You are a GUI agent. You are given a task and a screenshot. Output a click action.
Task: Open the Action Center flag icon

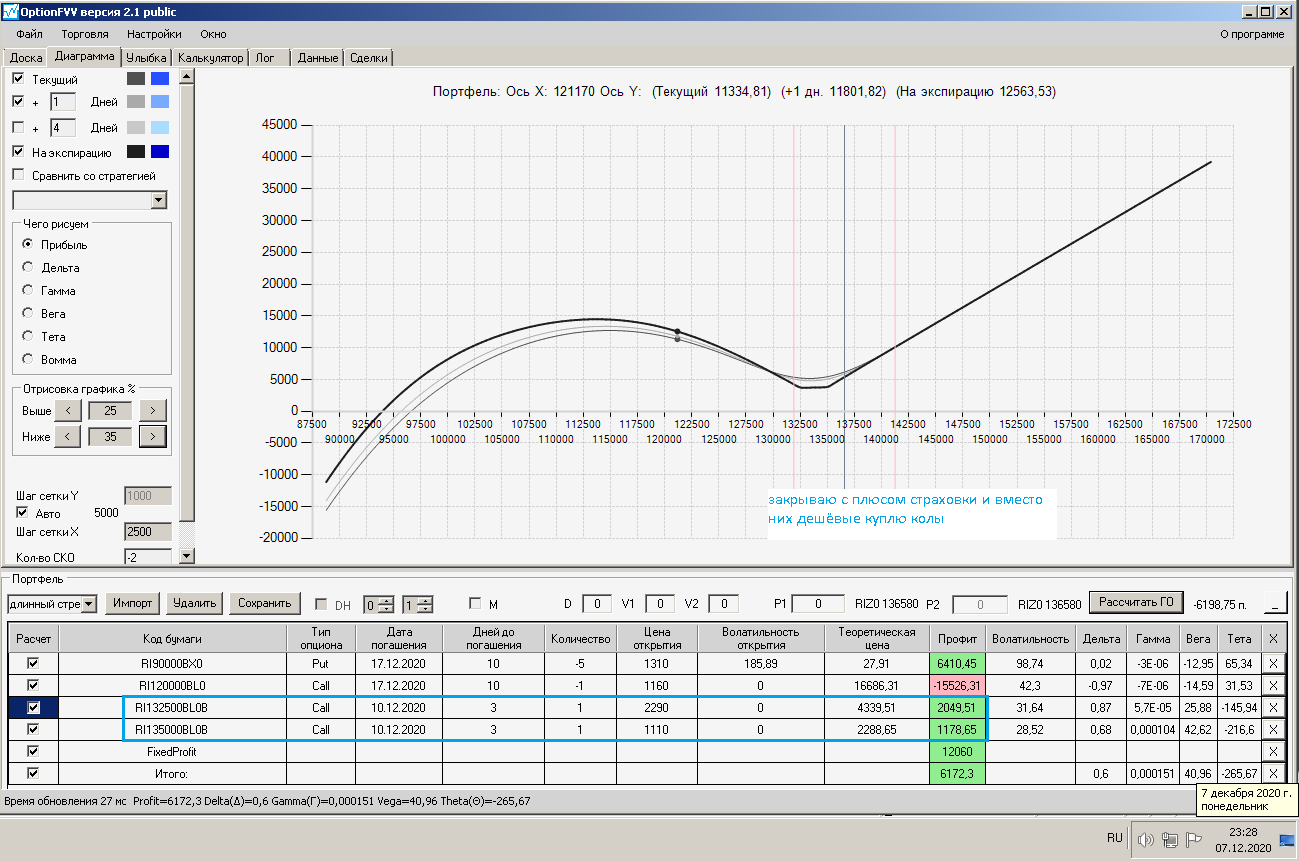[1193, 840]
